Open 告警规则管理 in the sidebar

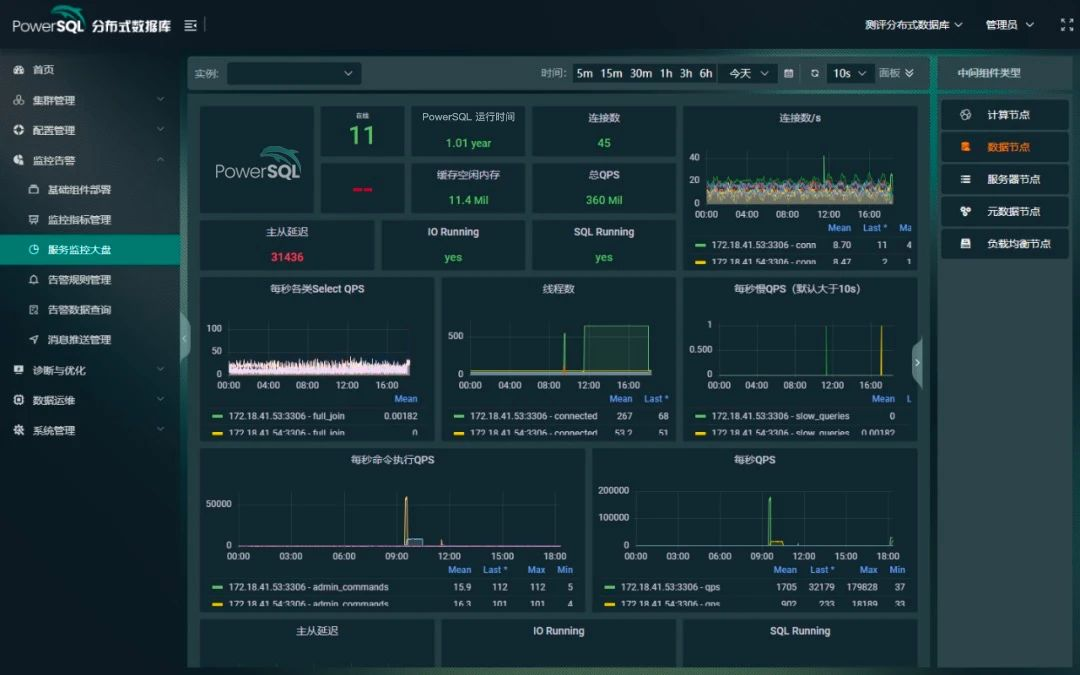tap(79, 280)
